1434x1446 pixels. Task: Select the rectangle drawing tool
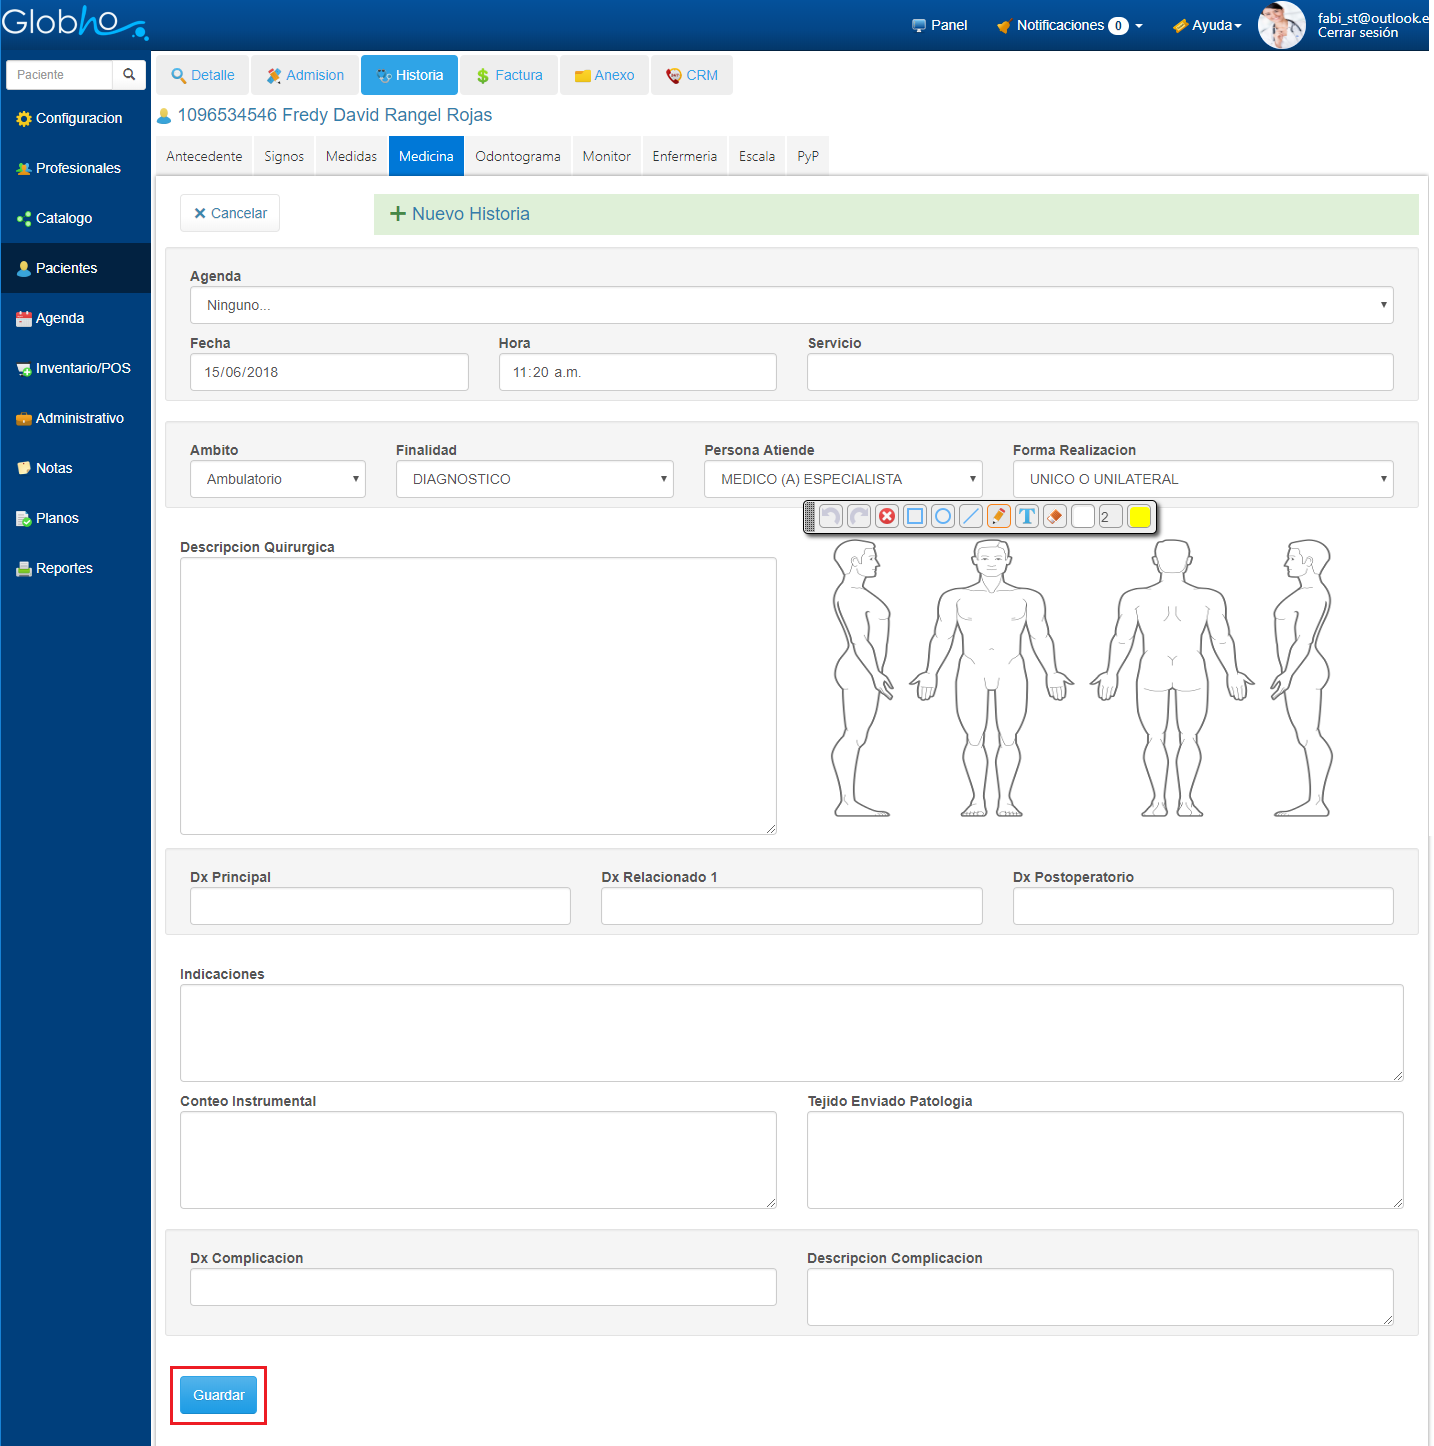pos(914,516)
